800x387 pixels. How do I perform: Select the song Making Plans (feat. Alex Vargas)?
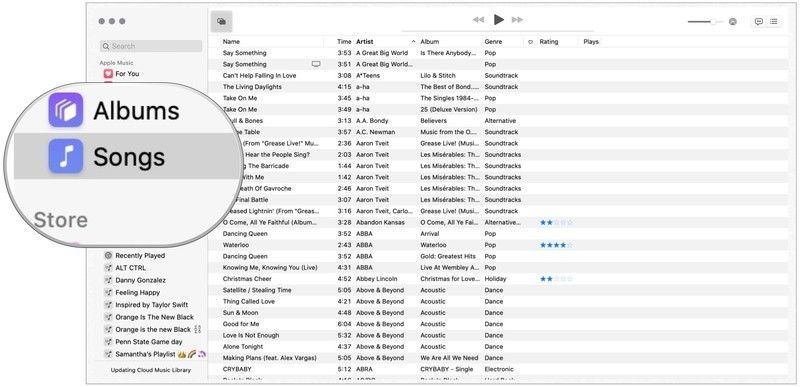269,358
